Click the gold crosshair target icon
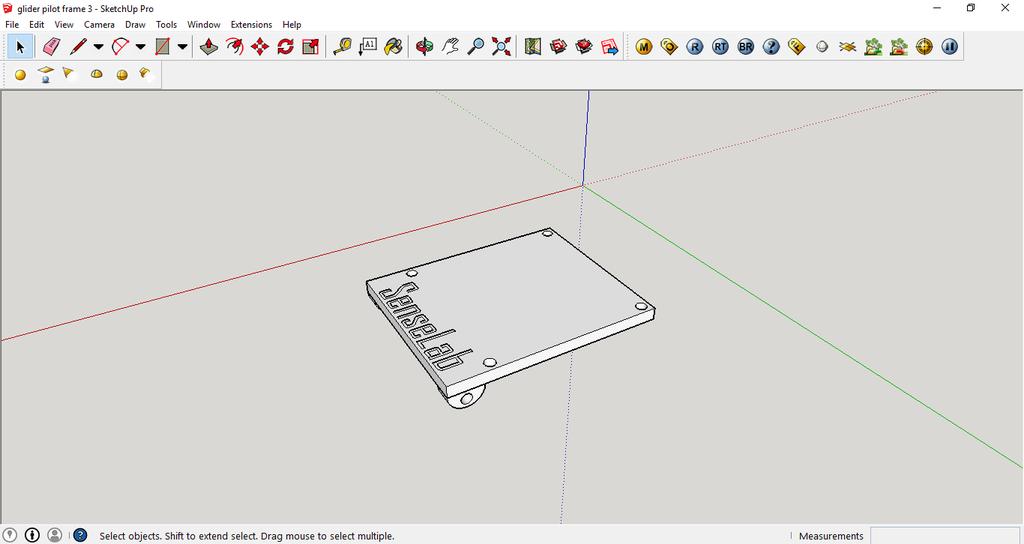 (x=924, y=47)
